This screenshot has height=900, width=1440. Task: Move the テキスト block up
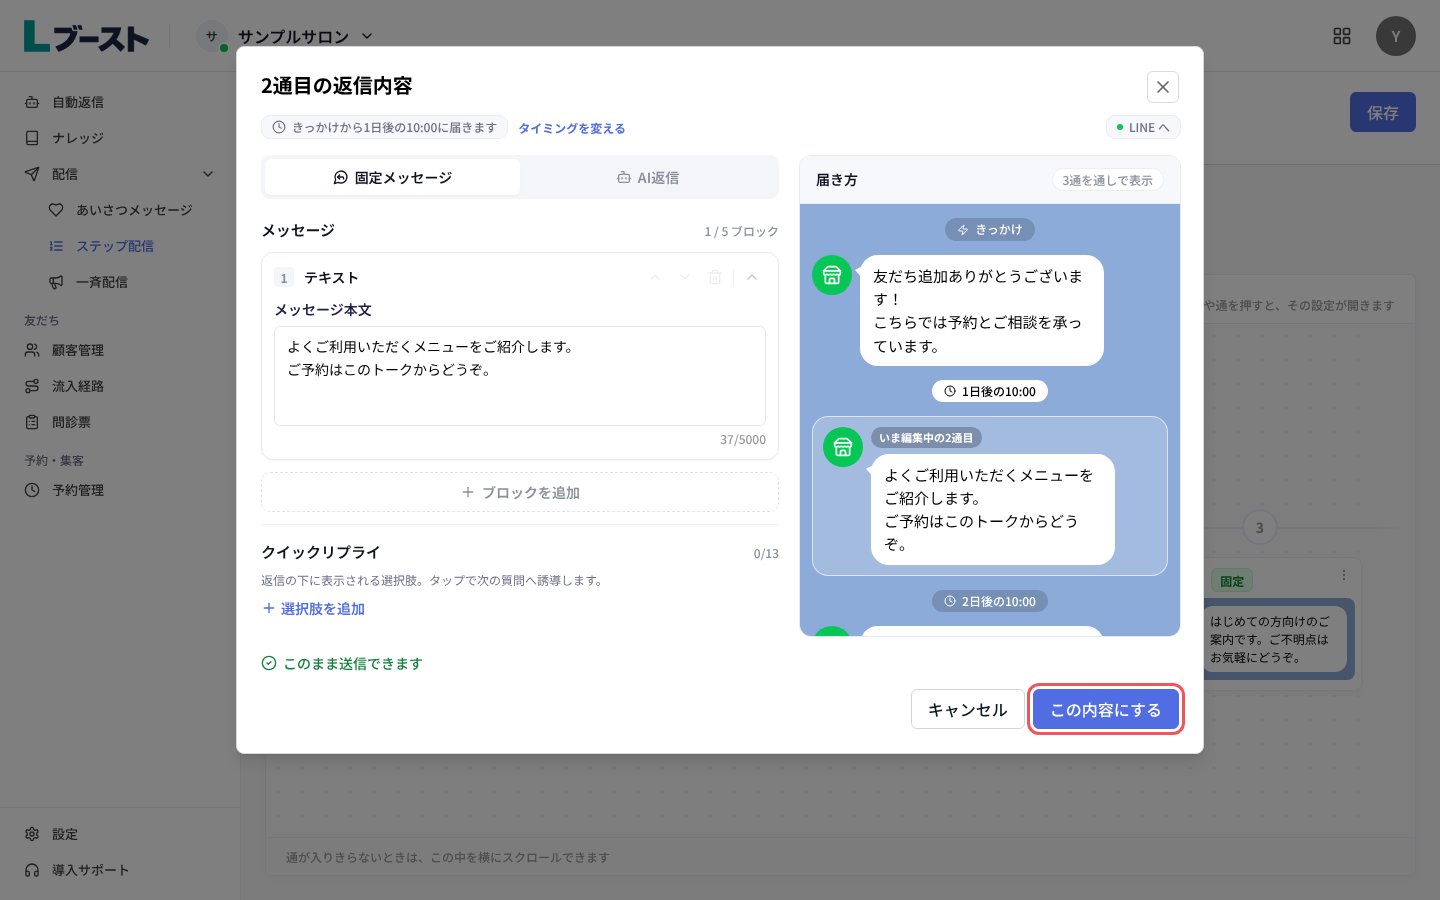coord(655,277)
